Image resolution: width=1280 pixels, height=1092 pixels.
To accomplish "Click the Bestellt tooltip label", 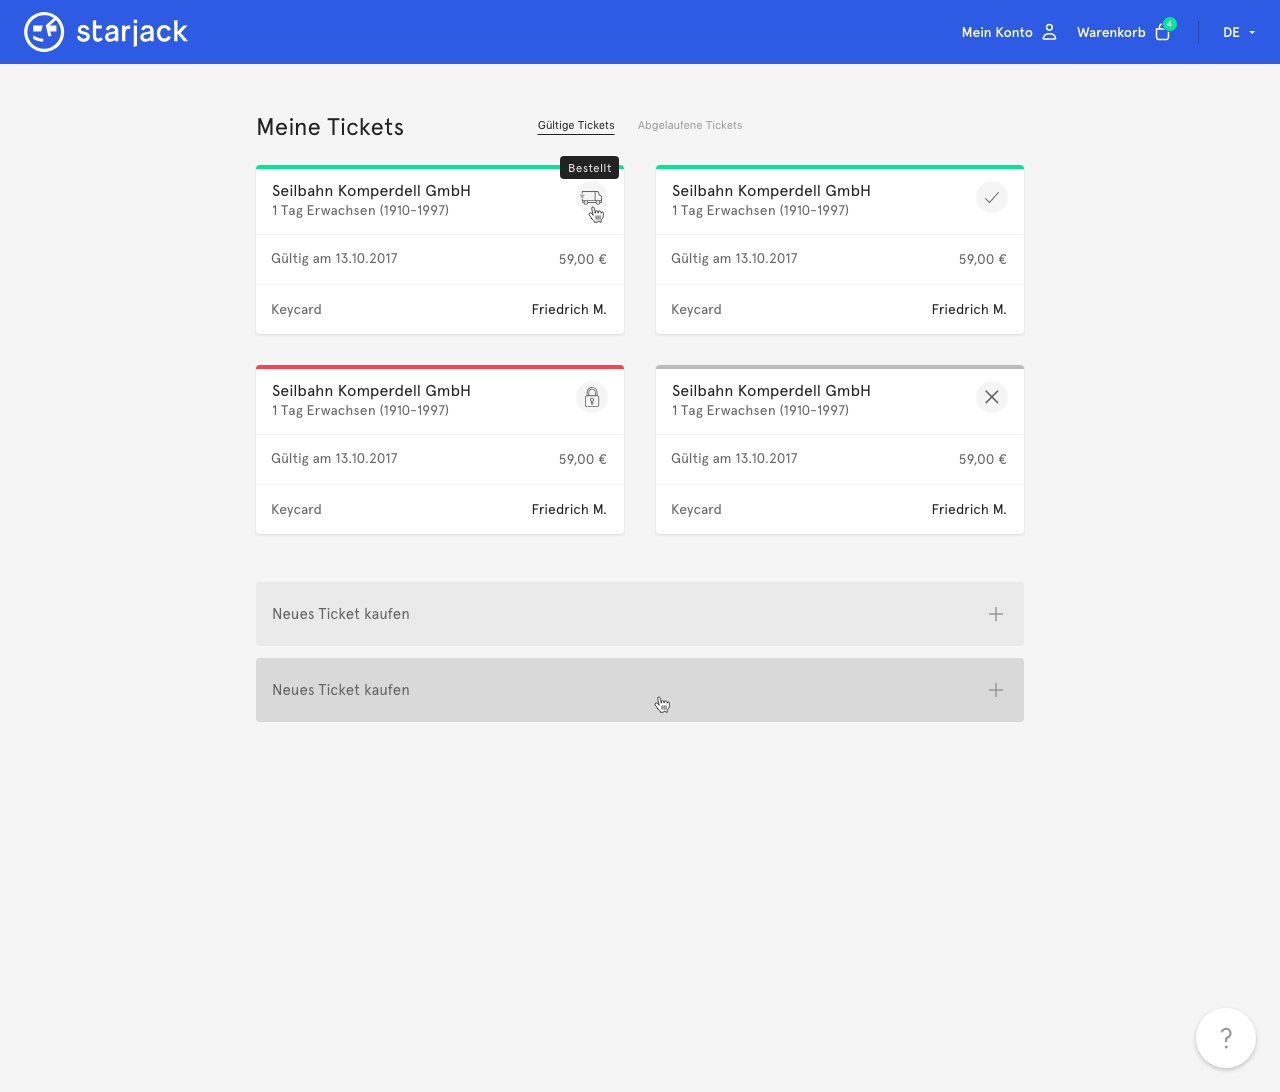I will tap(590, 168).
